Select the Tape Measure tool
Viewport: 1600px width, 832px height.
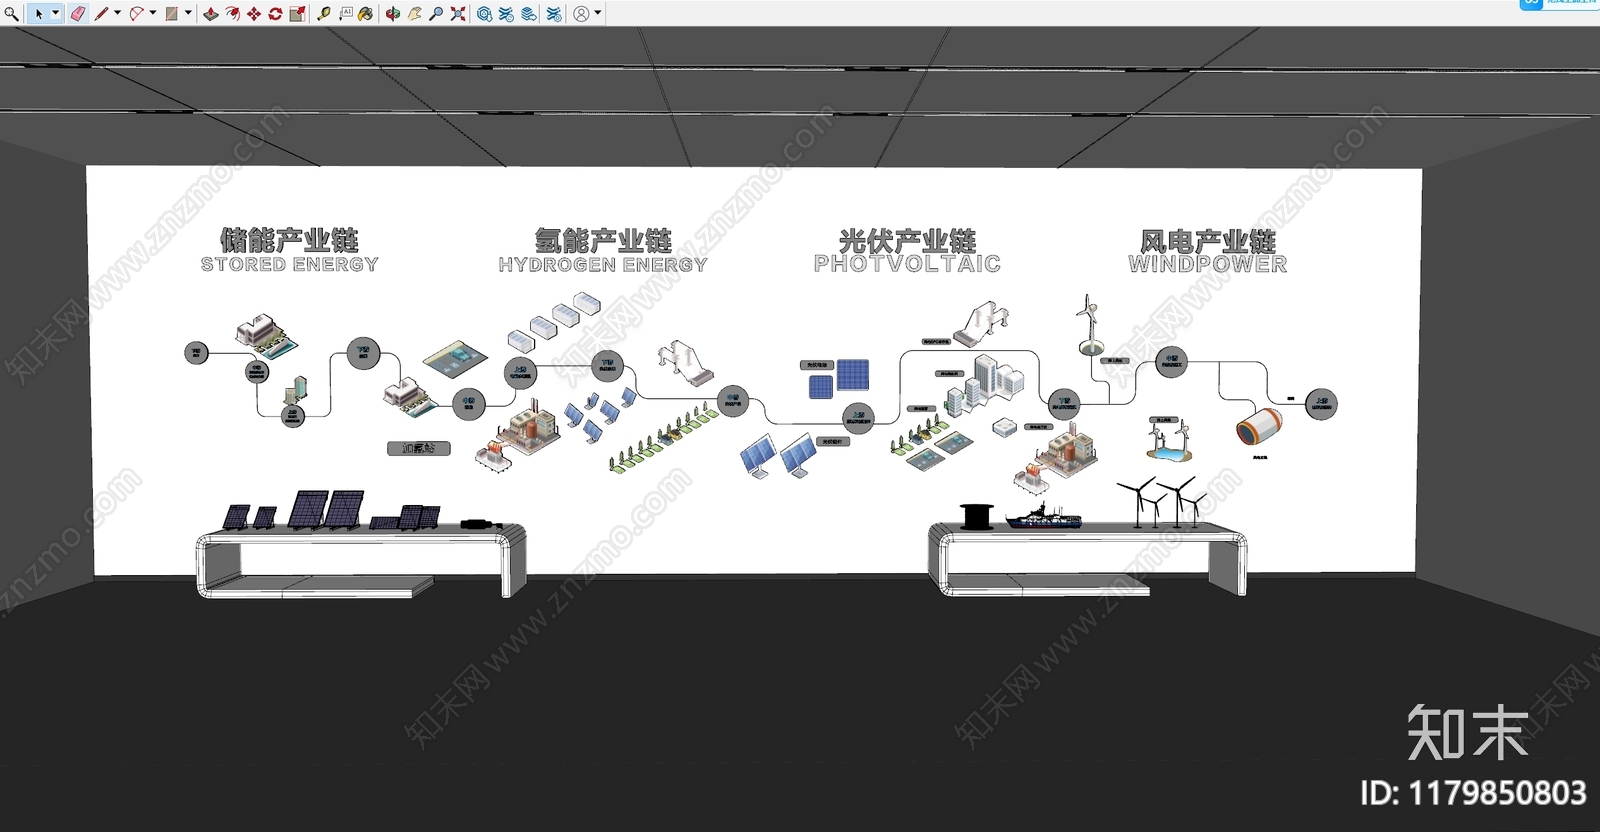click(324, 14)
